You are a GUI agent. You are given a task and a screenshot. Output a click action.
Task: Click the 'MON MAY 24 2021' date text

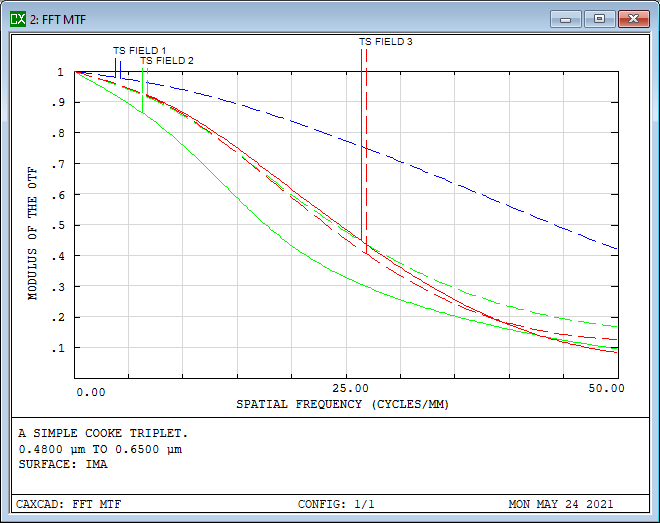tap(561, 504)
